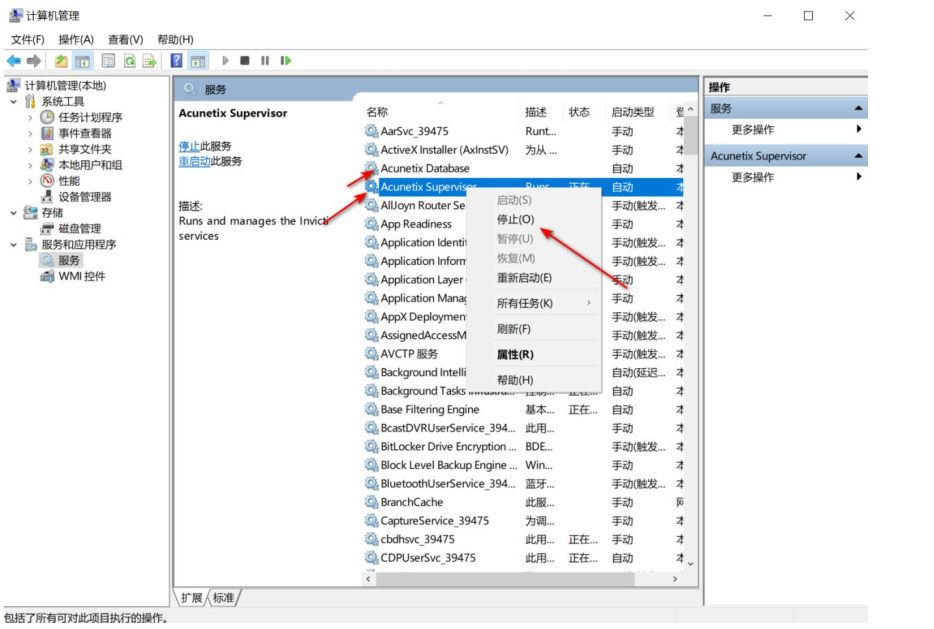Select WMI 控件 in the tree
Viewport: 934px width, 629px height.
(x=82, y=276)
